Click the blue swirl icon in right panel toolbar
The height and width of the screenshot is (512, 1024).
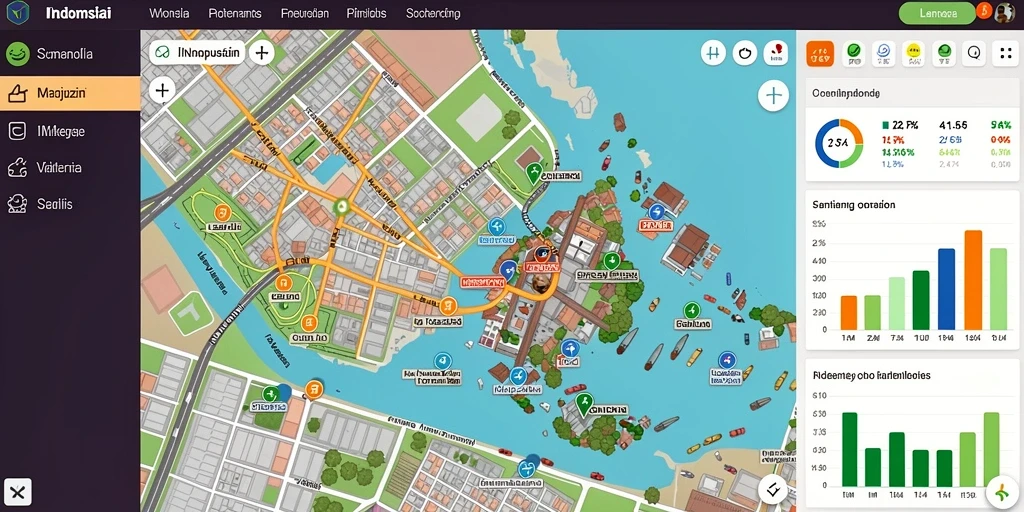pyautogui.click(x=883, y=54)
